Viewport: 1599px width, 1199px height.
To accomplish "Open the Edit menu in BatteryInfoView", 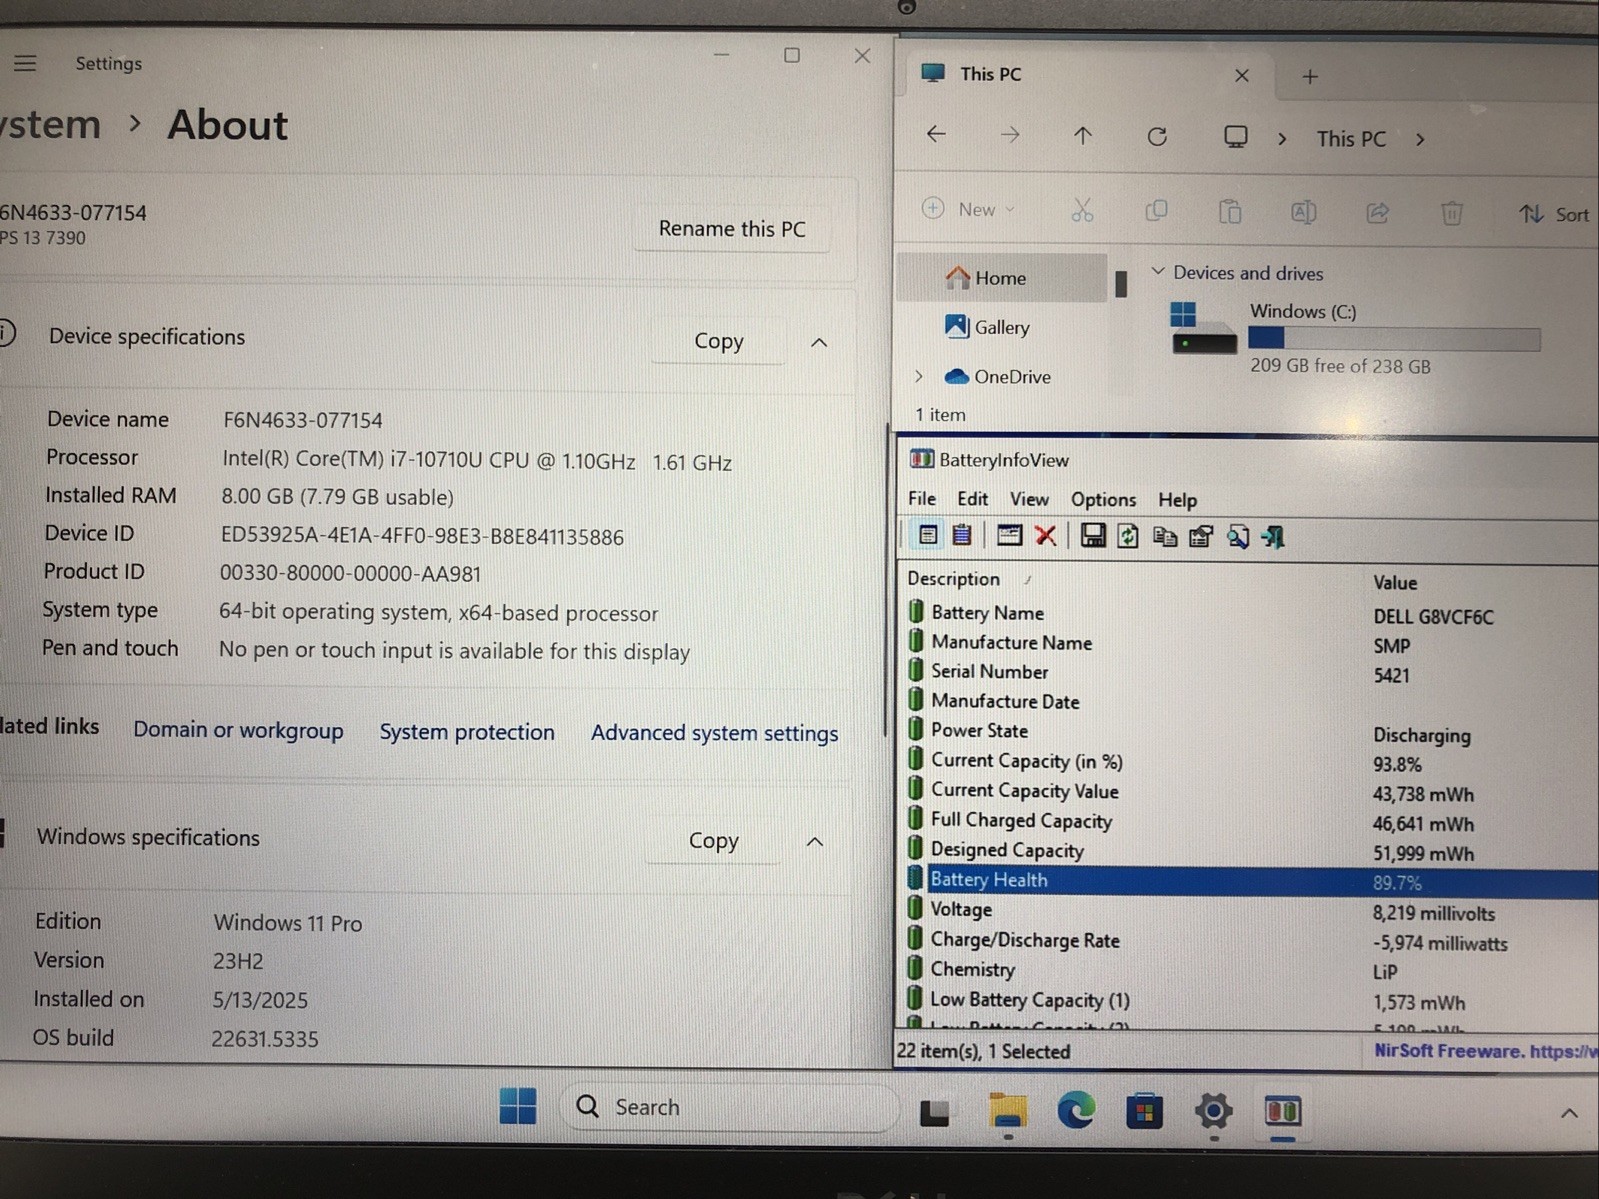I will click(x=972, y=498).
